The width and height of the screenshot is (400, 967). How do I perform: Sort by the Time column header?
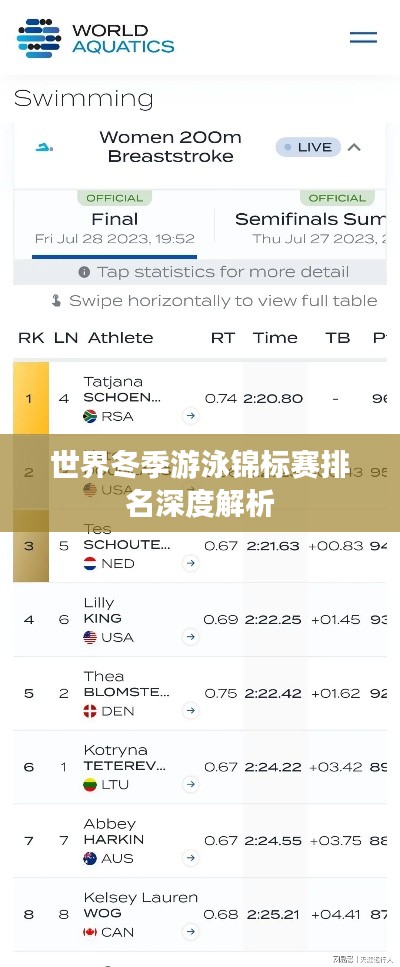pyautogui.click(x=275, y=338)
